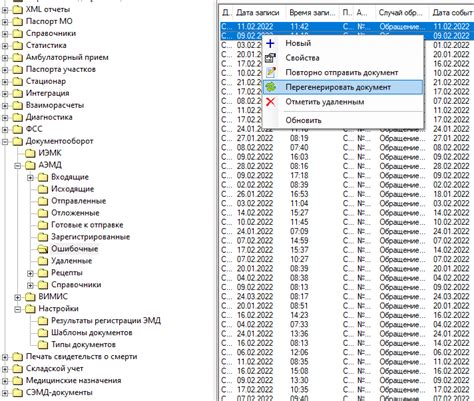
Task: Expand the 'Рецепты' subfolder node
Action: tap(30, 273)
